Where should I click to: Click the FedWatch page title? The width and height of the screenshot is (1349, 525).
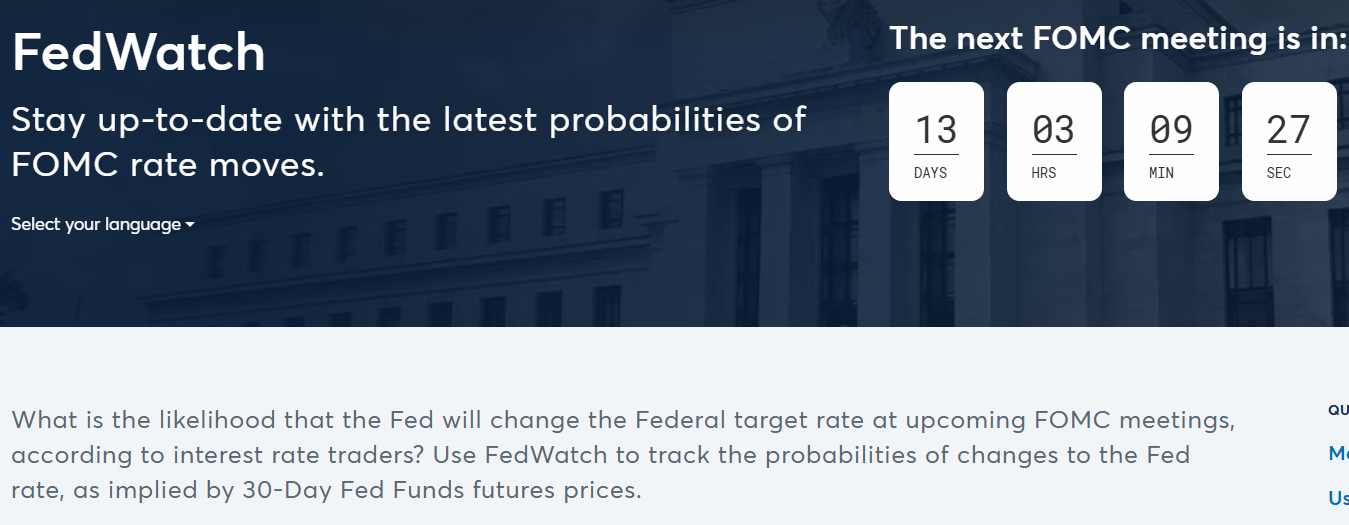139,53
